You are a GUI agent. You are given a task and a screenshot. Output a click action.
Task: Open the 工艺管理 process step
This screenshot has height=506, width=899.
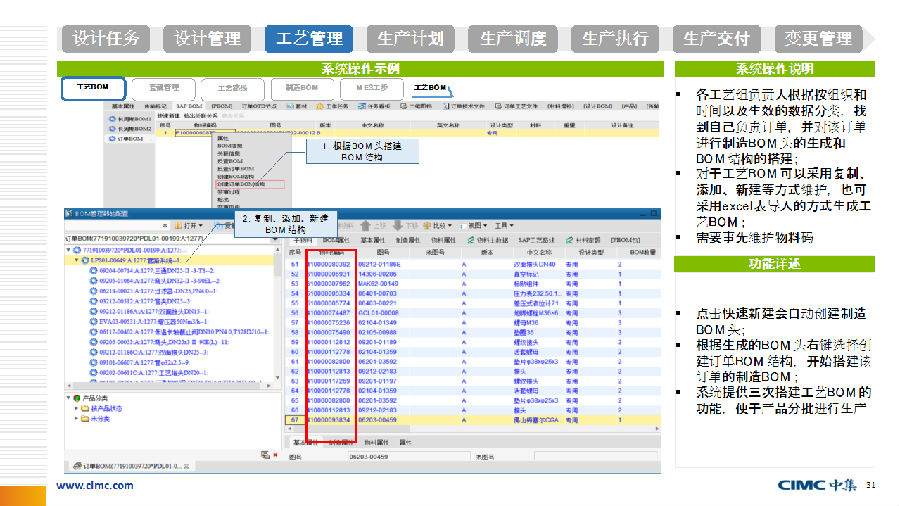tap(309, 39)
